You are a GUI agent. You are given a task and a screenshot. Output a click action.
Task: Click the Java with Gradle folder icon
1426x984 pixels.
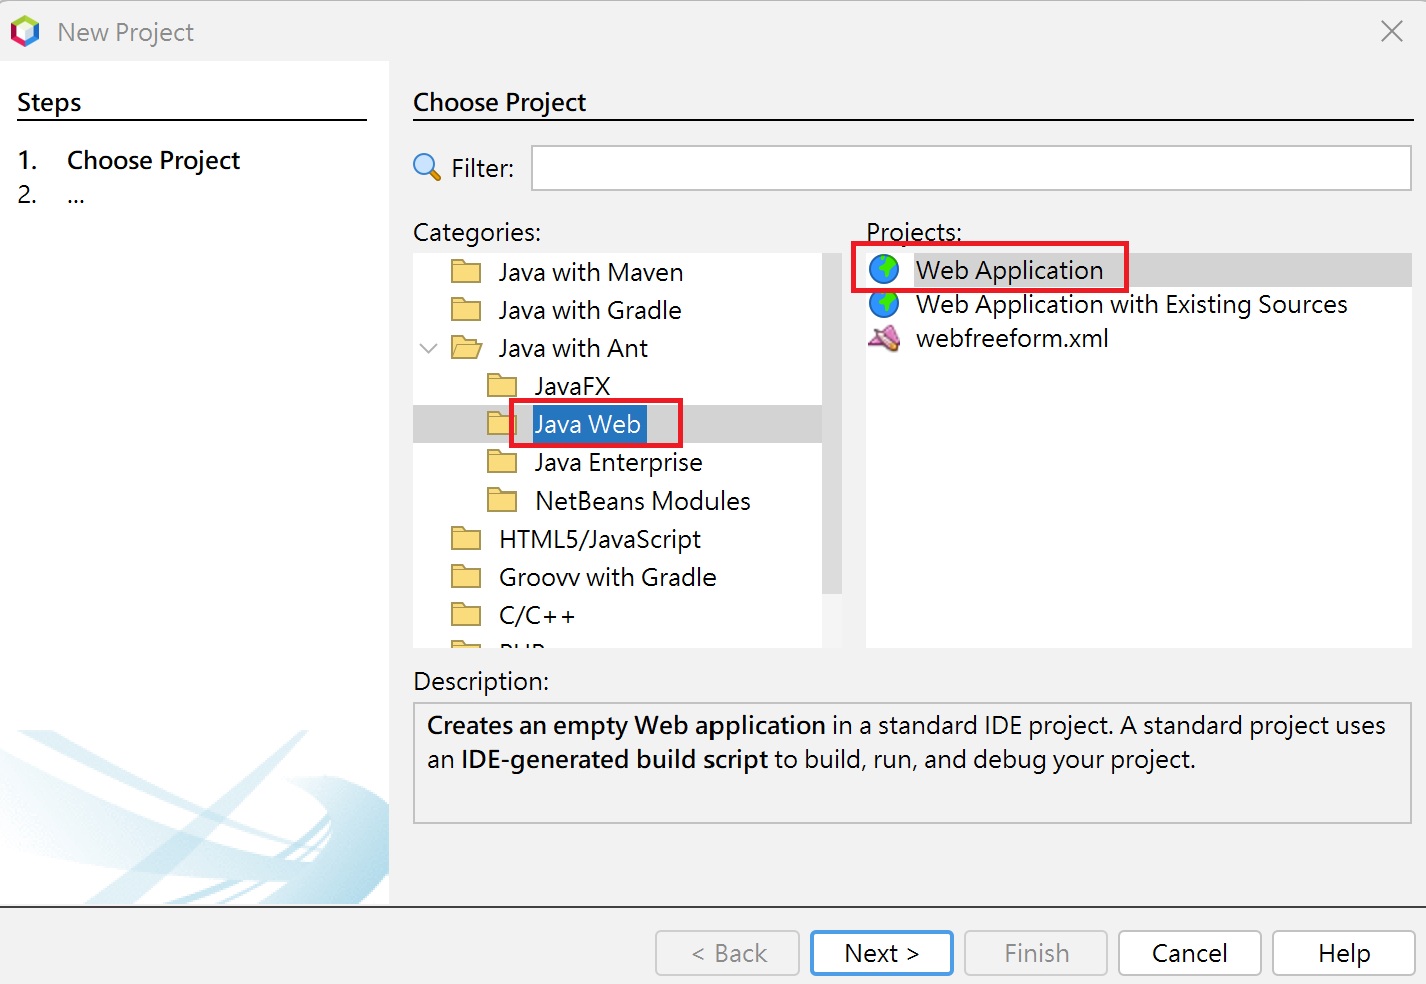point(466,310)
